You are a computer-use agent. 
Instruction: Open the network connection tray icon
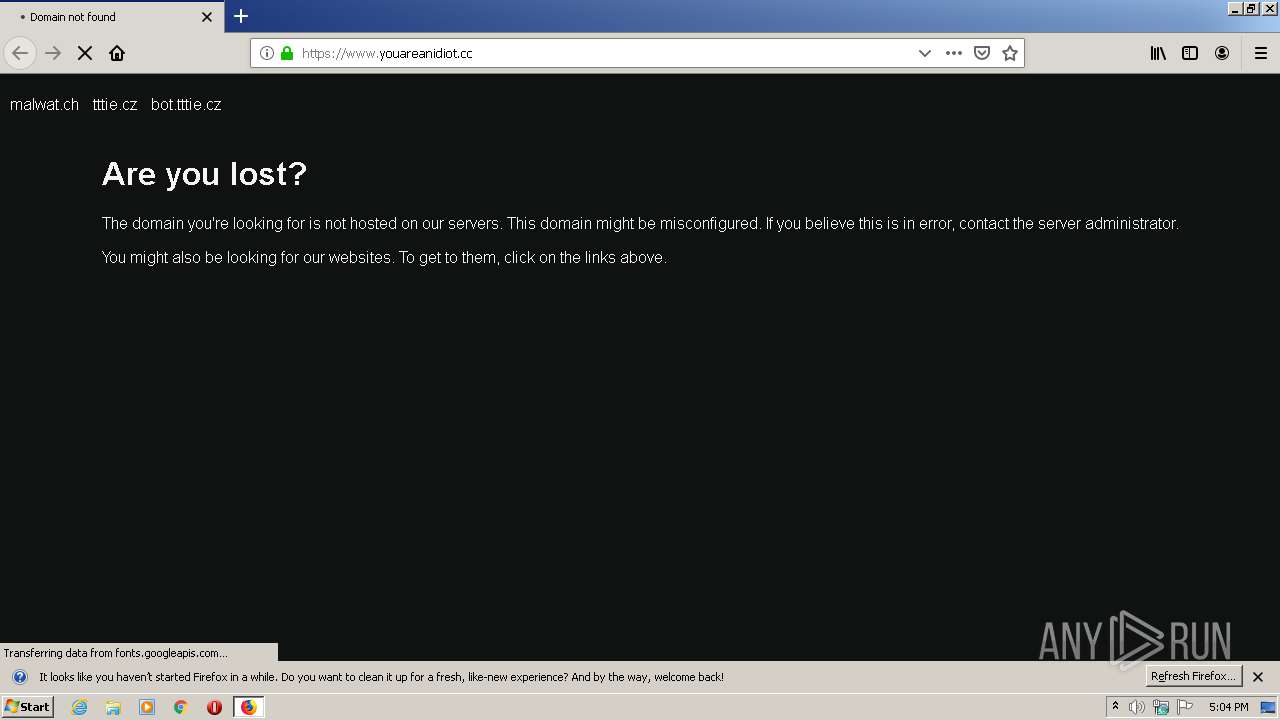point(1161,707)
